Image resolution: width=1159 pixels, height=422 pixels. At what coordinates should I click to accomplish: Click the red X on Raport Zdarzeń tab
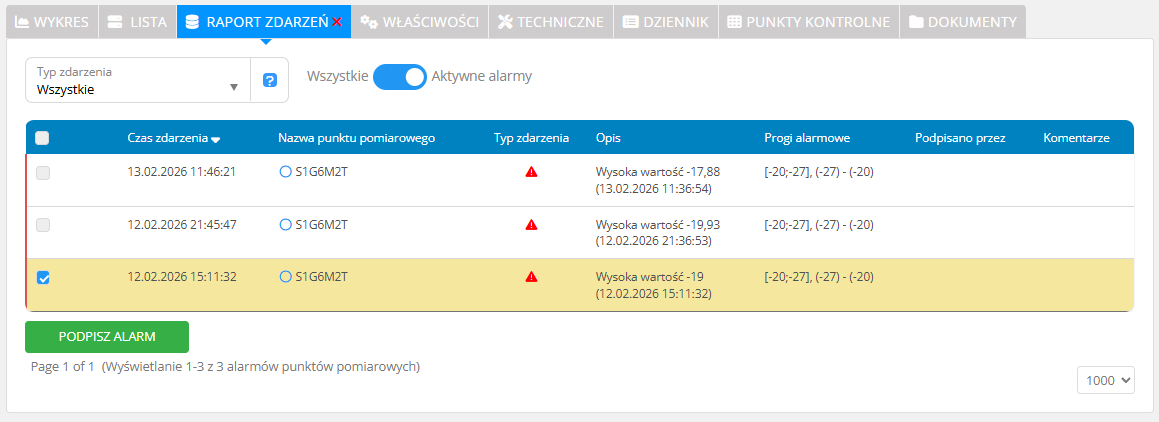[337, 22]
